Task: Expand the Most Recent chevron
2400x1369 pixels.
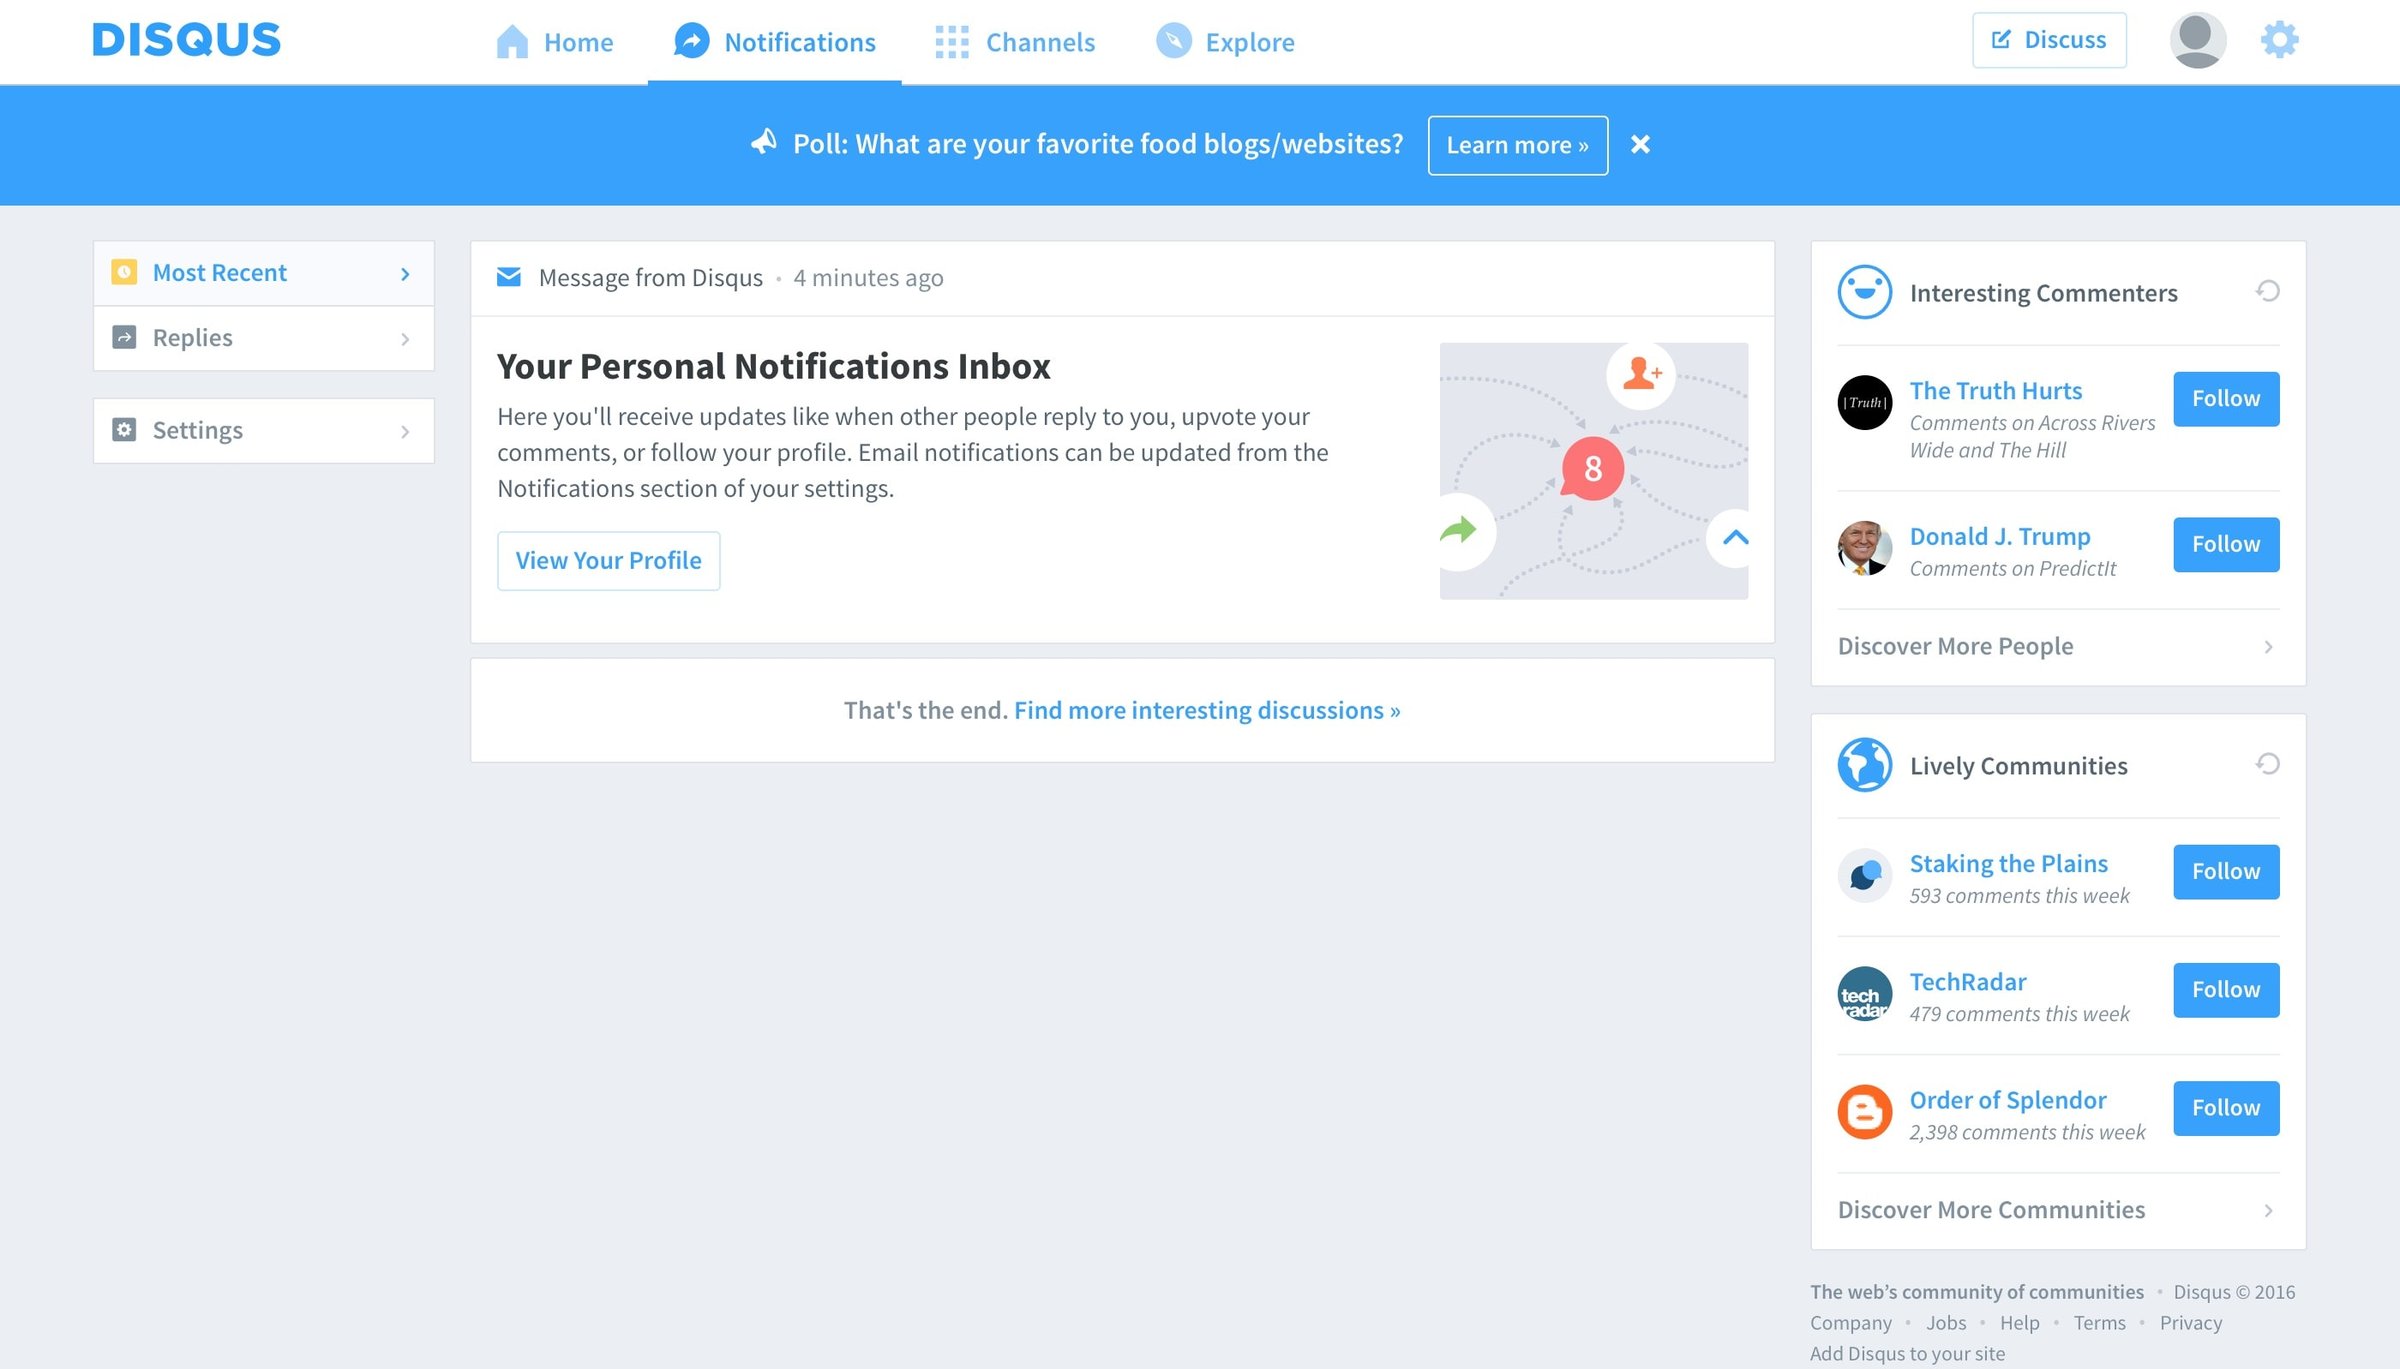Action: (405, 274)
